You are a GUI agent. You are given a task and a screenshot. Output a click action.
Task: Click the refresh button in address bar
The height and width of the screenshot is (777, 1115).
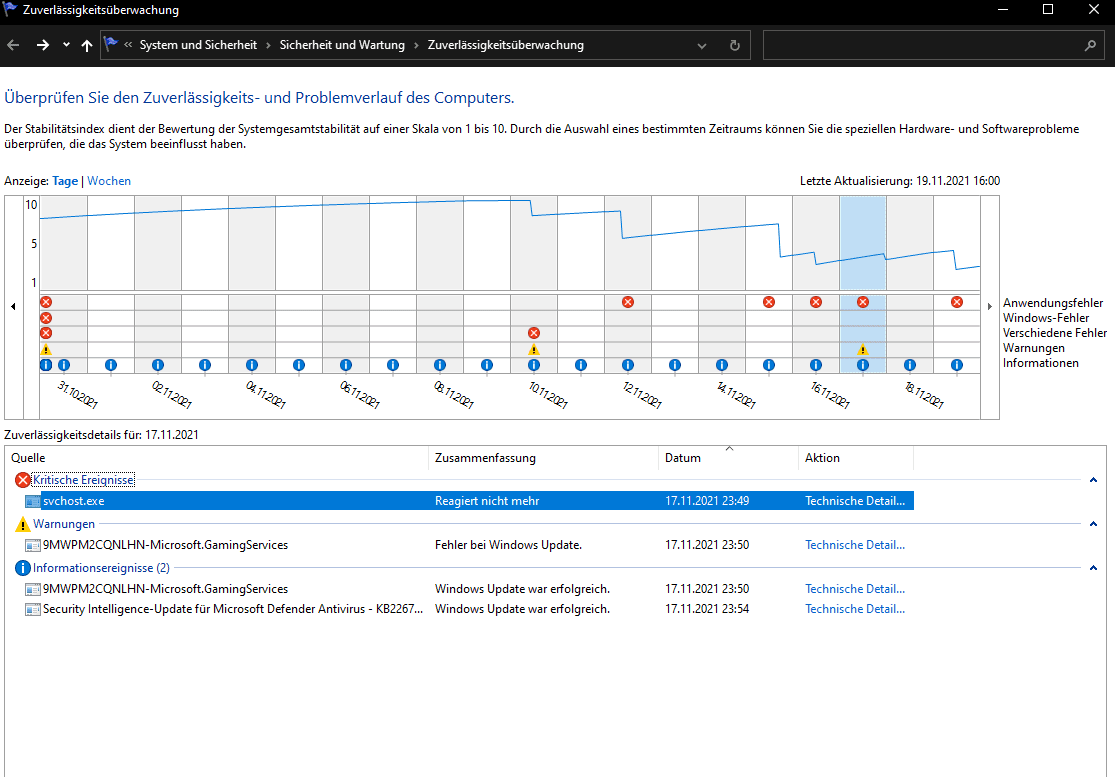pyautogui.click(x=734, y=45)
